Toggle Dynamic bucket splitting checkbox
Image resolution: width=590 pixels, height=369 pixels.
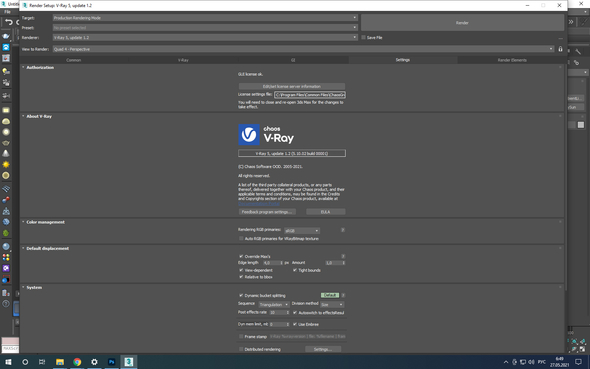(x=241, y=295)
